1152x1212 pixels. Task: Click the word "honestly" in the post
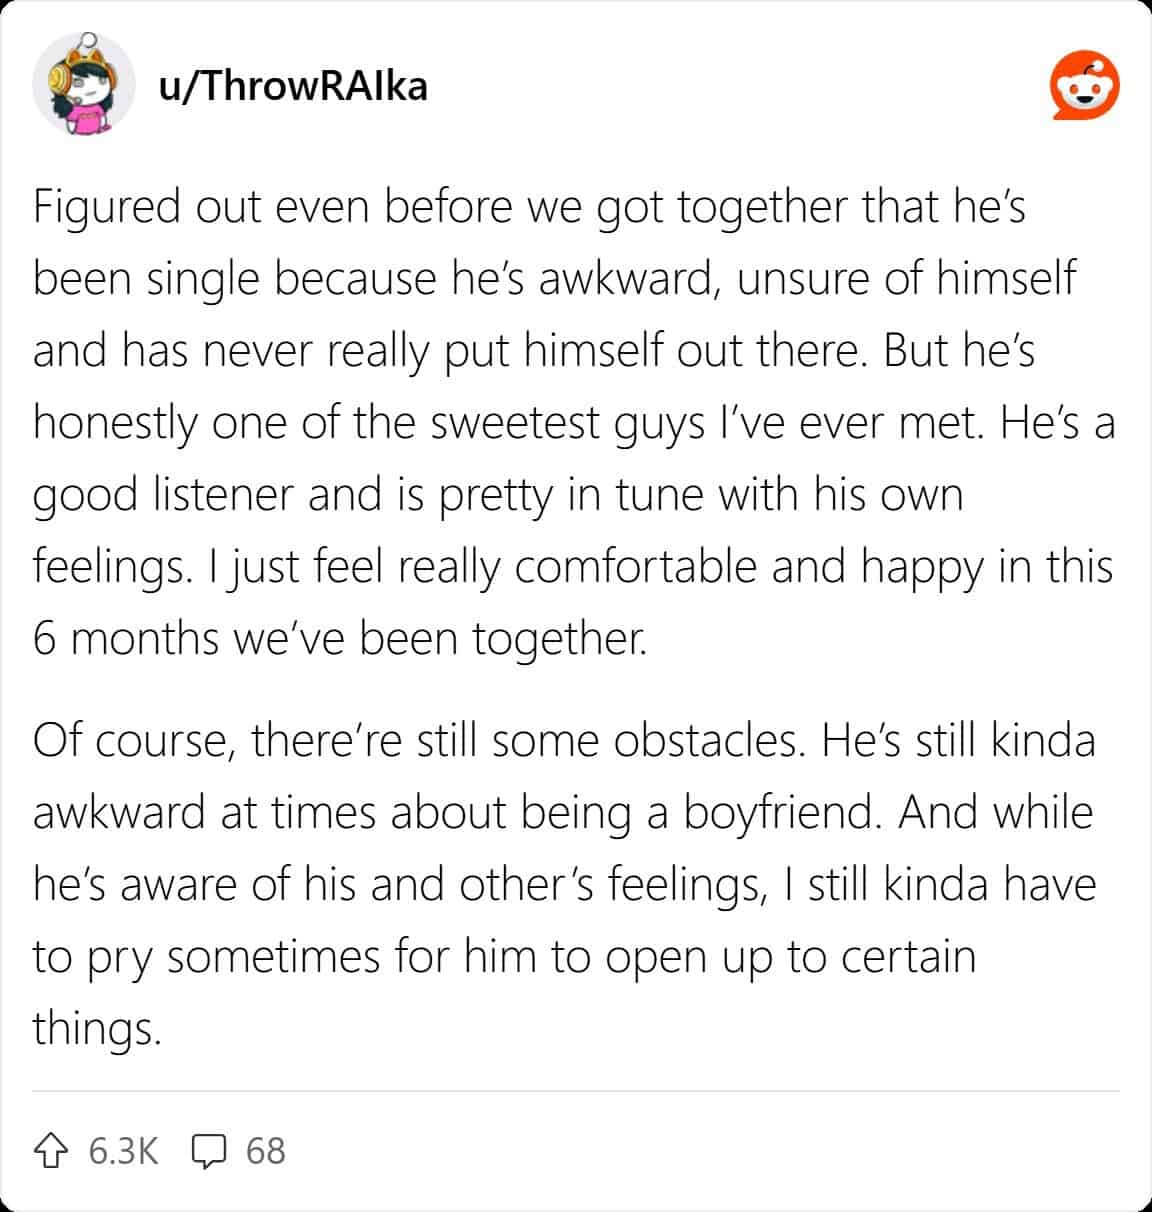(115, 422)
